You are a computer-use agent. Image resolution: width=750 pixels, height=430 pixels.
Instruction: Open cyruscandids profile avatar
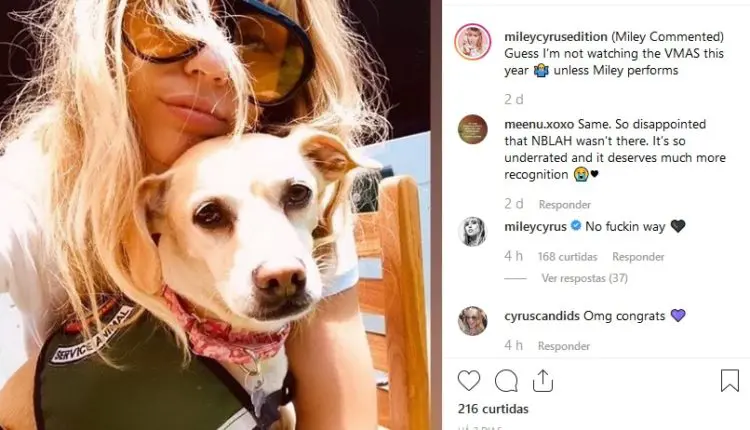tap(473, 320)
